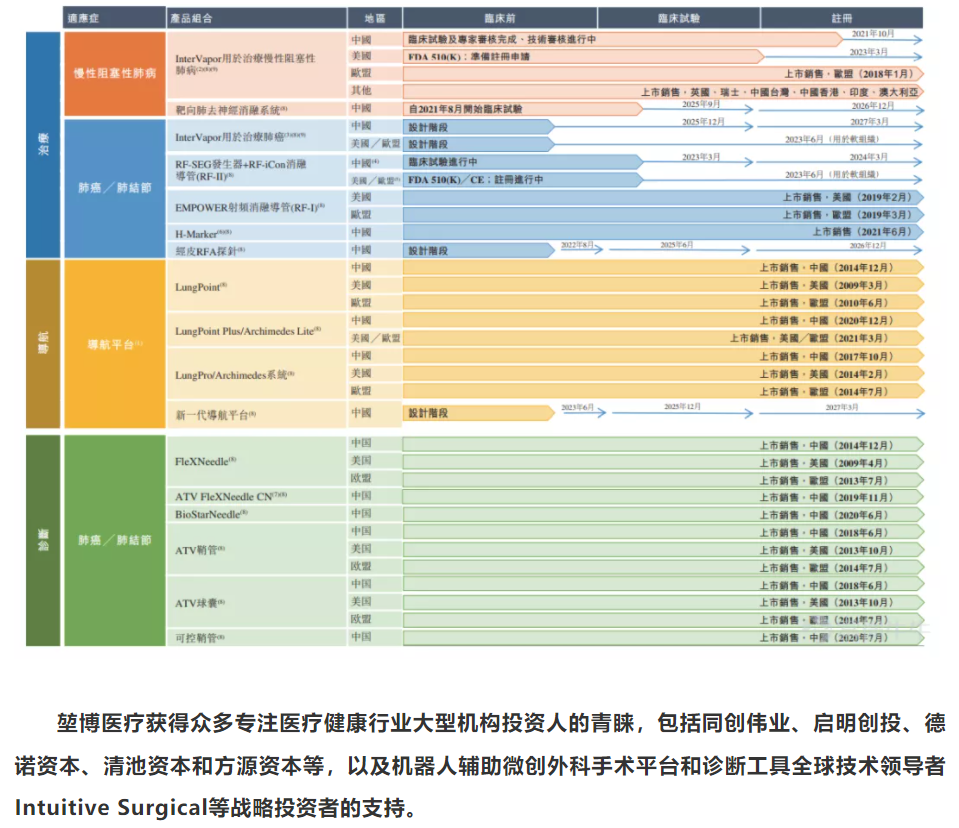Click the words Intuitive Surgical in paragraph
Screen dimensions: 959x828
point(111,808)
